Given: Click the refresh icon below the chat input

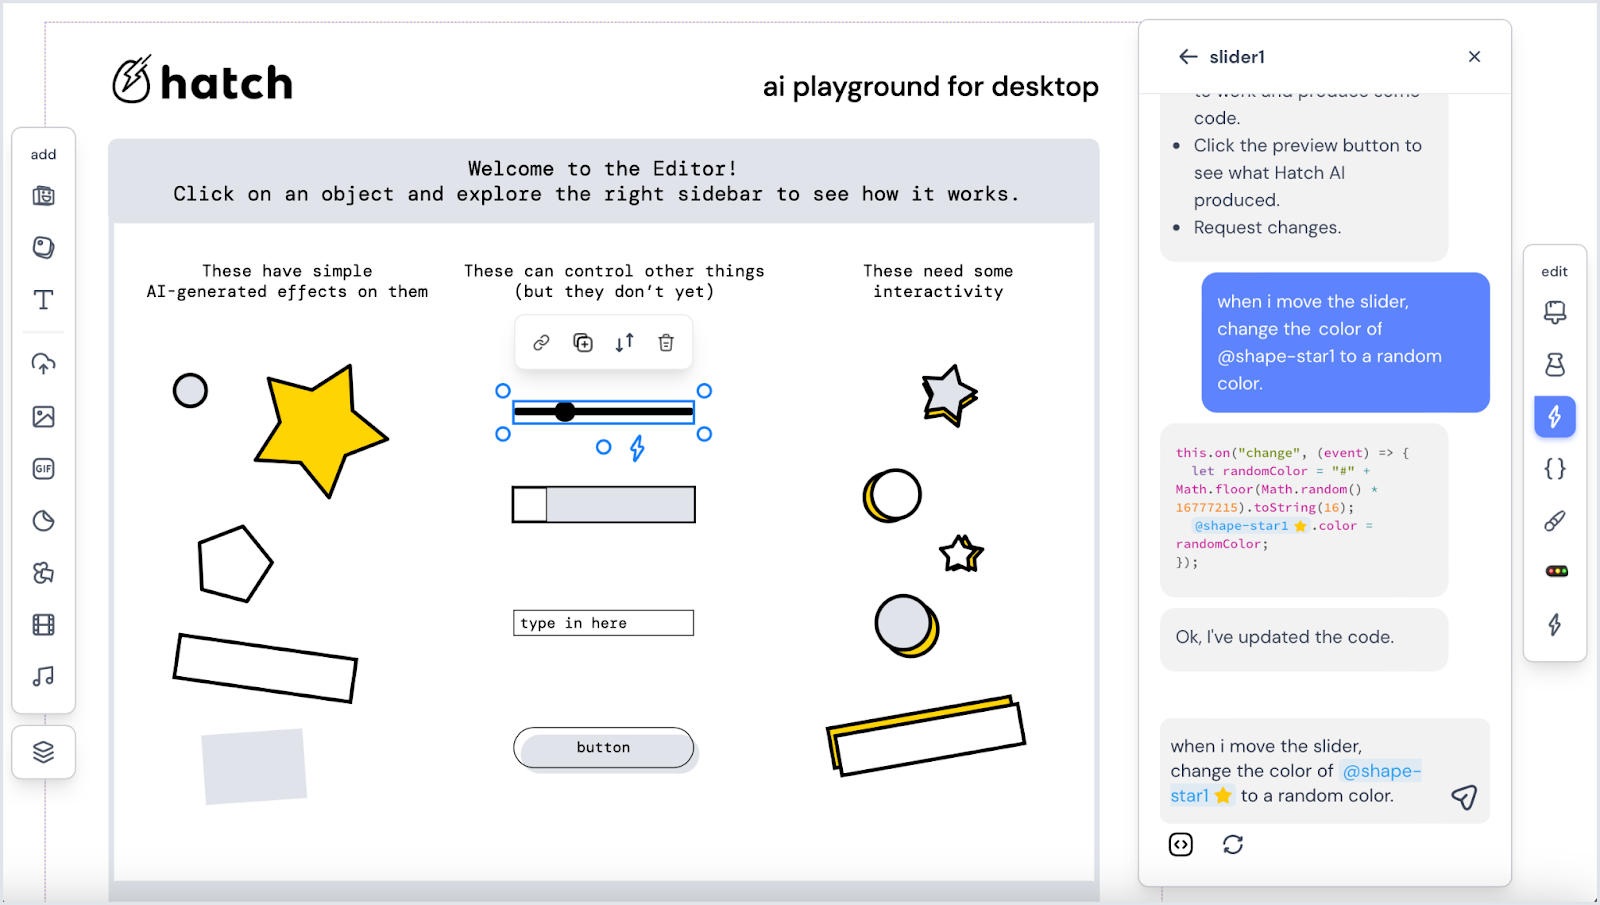Looking at the screenshot, I should pos(1233,844).
